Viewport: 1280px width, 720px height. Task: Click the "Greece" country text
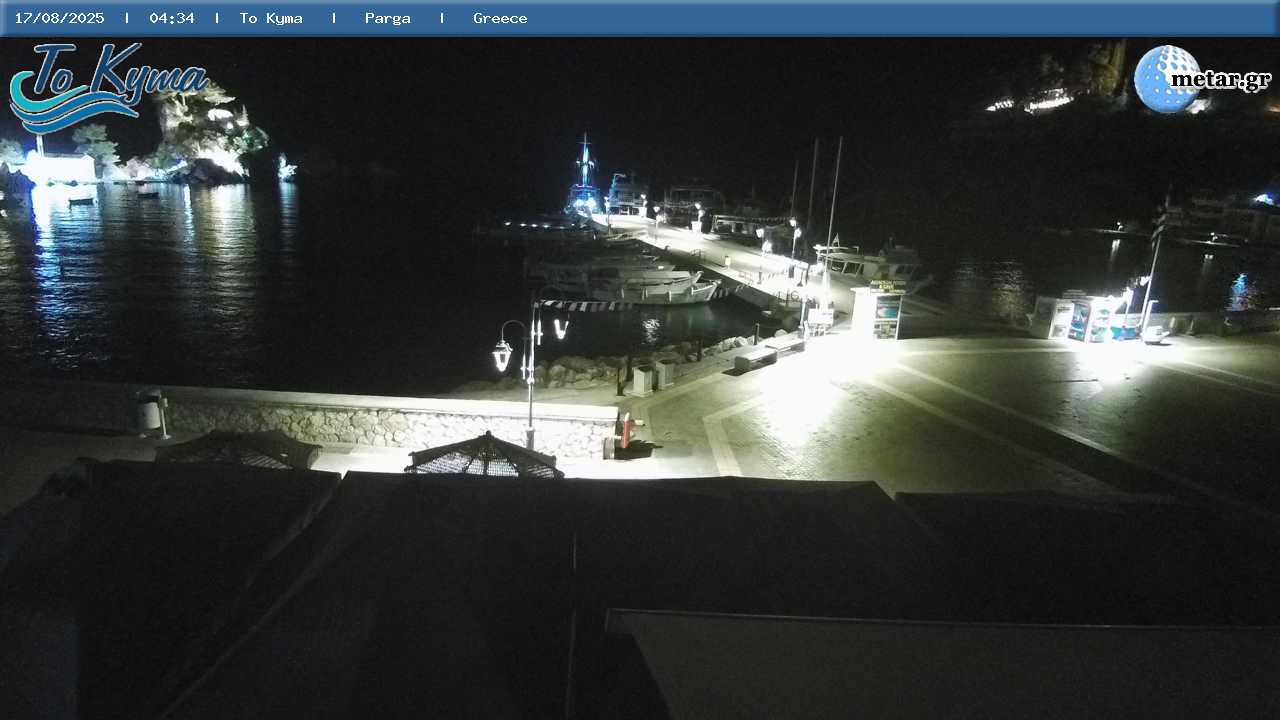[x=500, y=18]
